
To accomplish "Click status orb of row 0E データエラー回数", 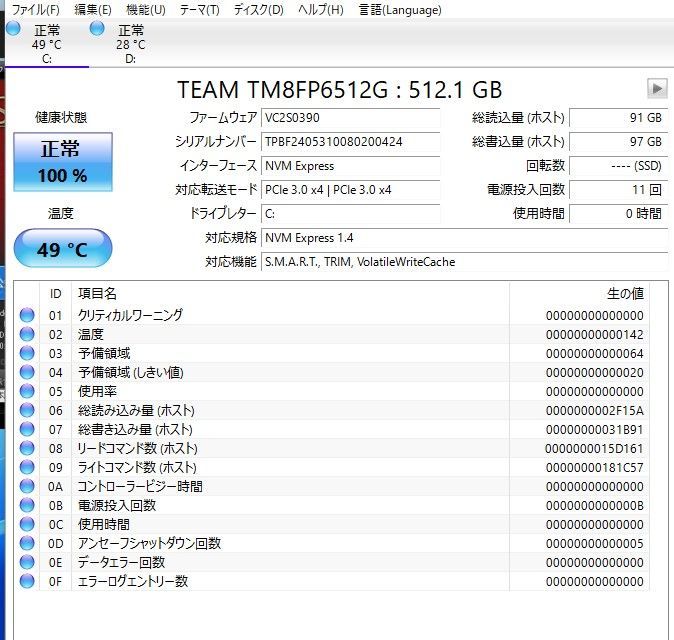I will pyautogui.click(x=27, y=562).
